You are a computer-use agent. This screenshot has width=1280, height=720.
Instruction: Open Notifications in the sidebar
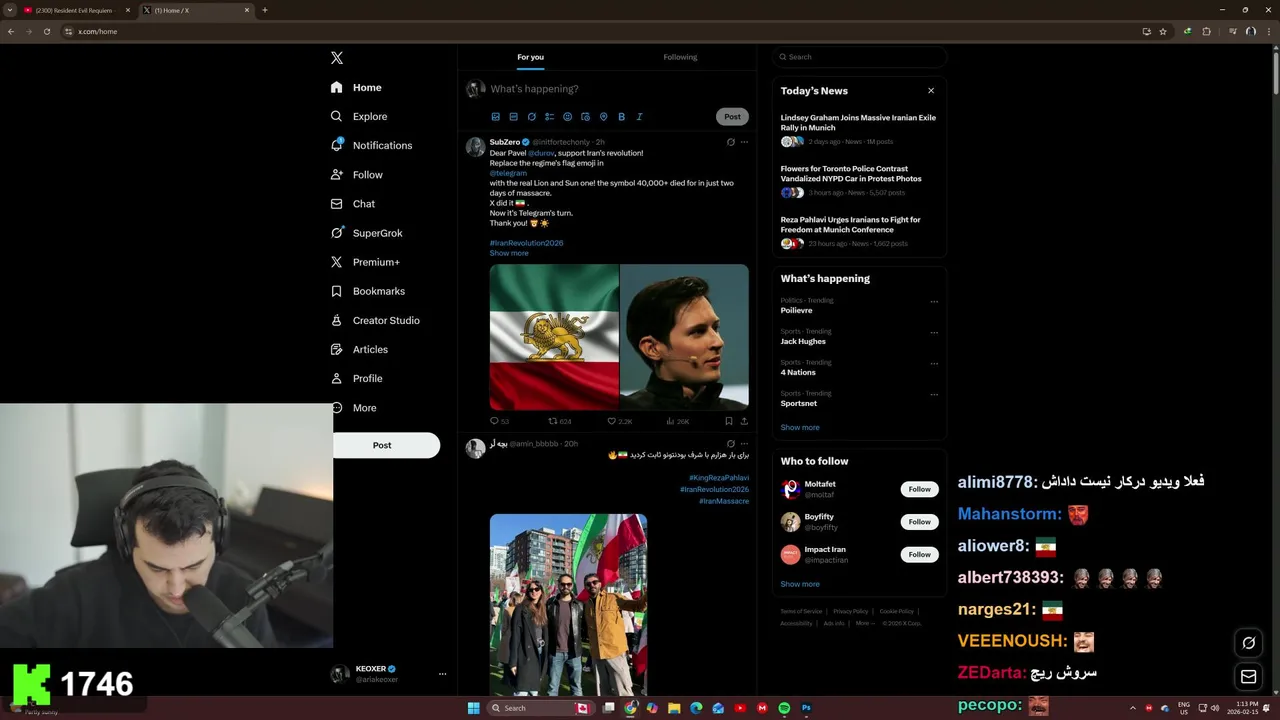pyautogui.click(x=371, y=146)
